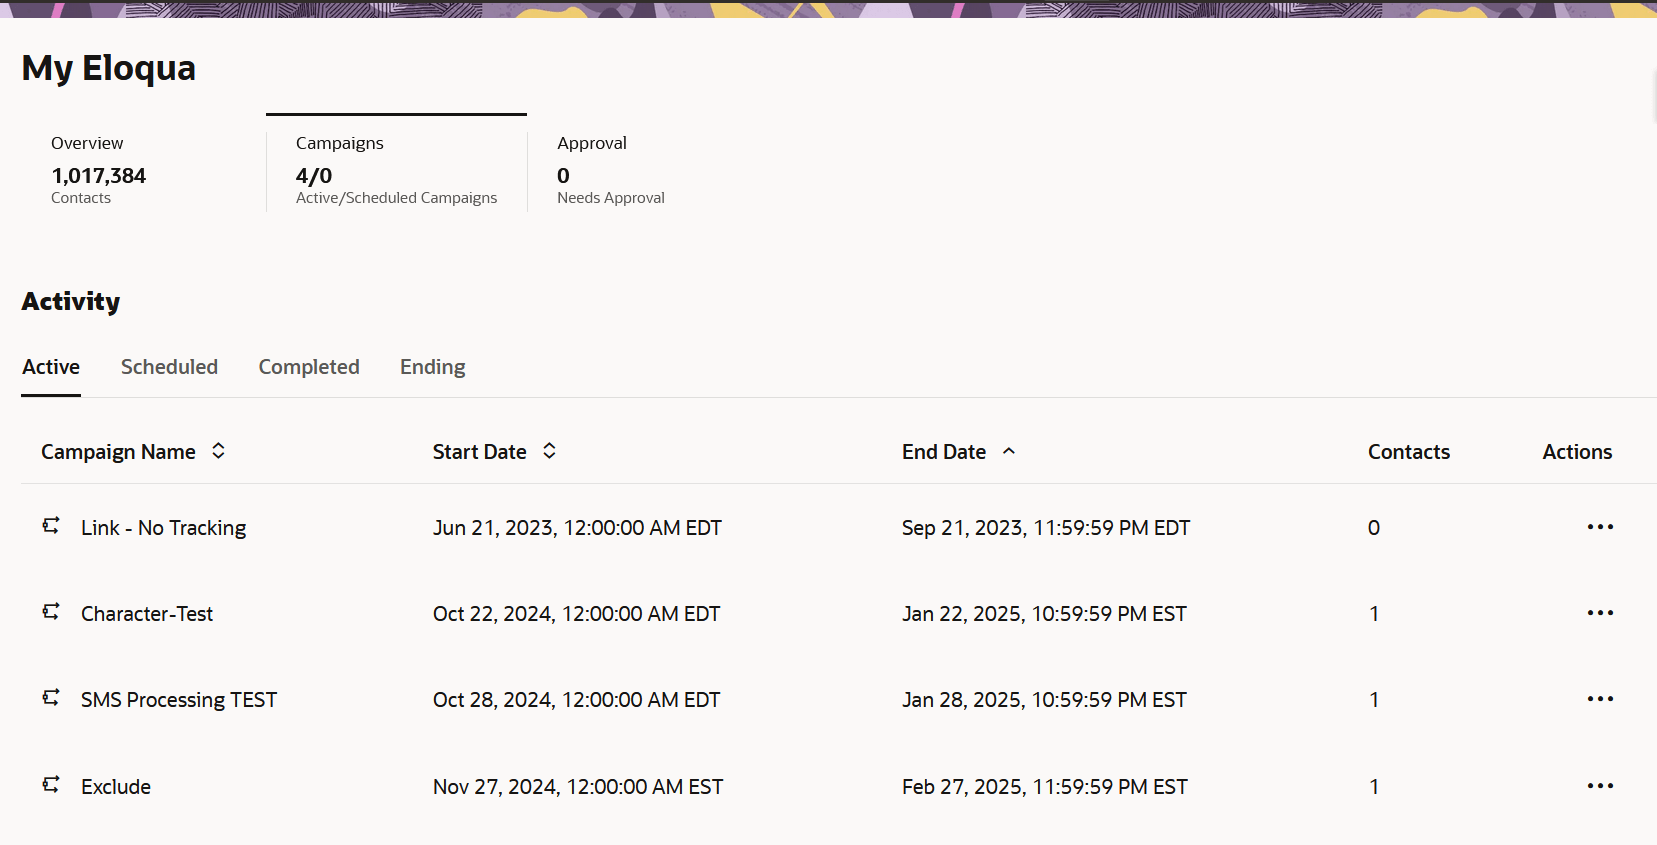Switch to the Ending activity tab
Viewport: 1657px width, 845px height.
pos(433,367)
